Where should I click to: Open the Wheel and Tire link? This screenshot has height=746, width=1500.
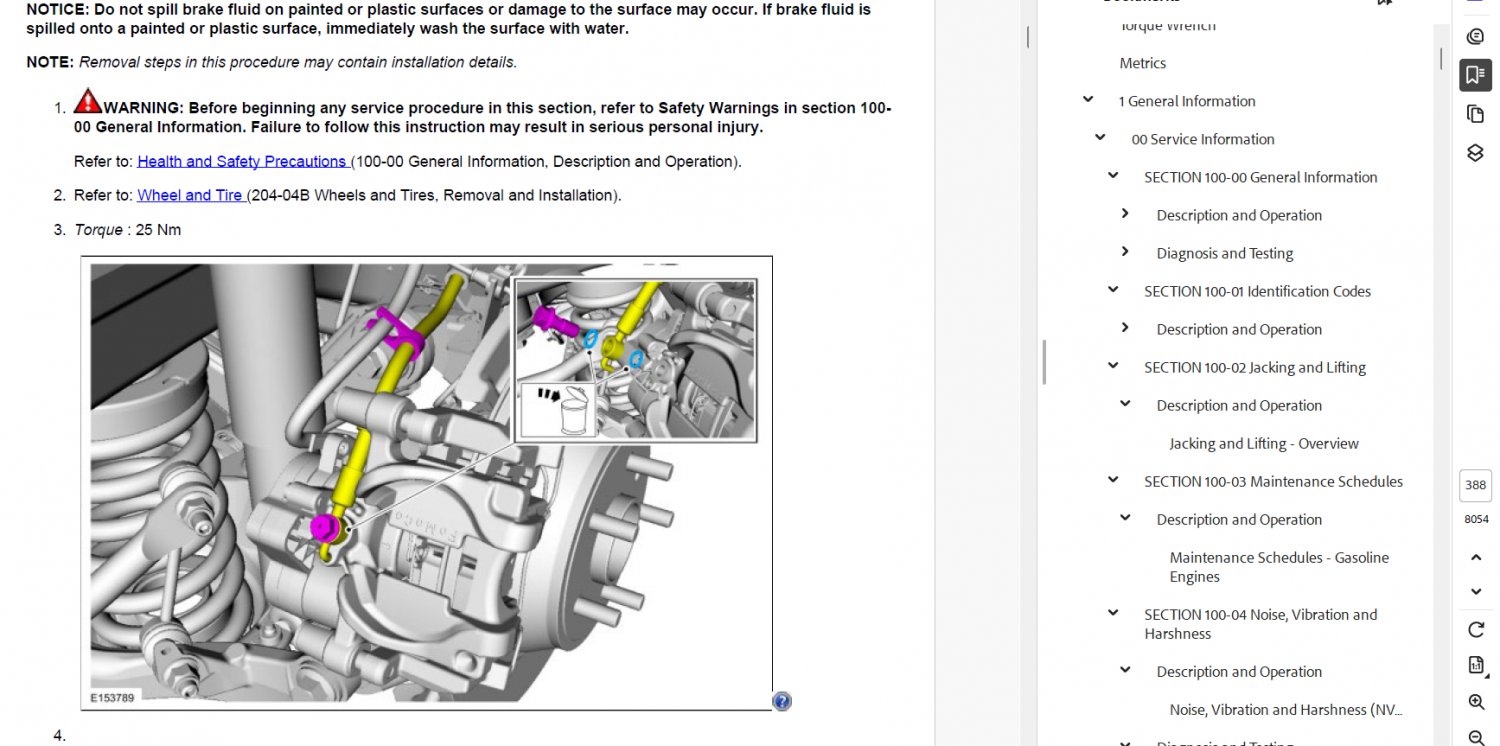point(190,195)
